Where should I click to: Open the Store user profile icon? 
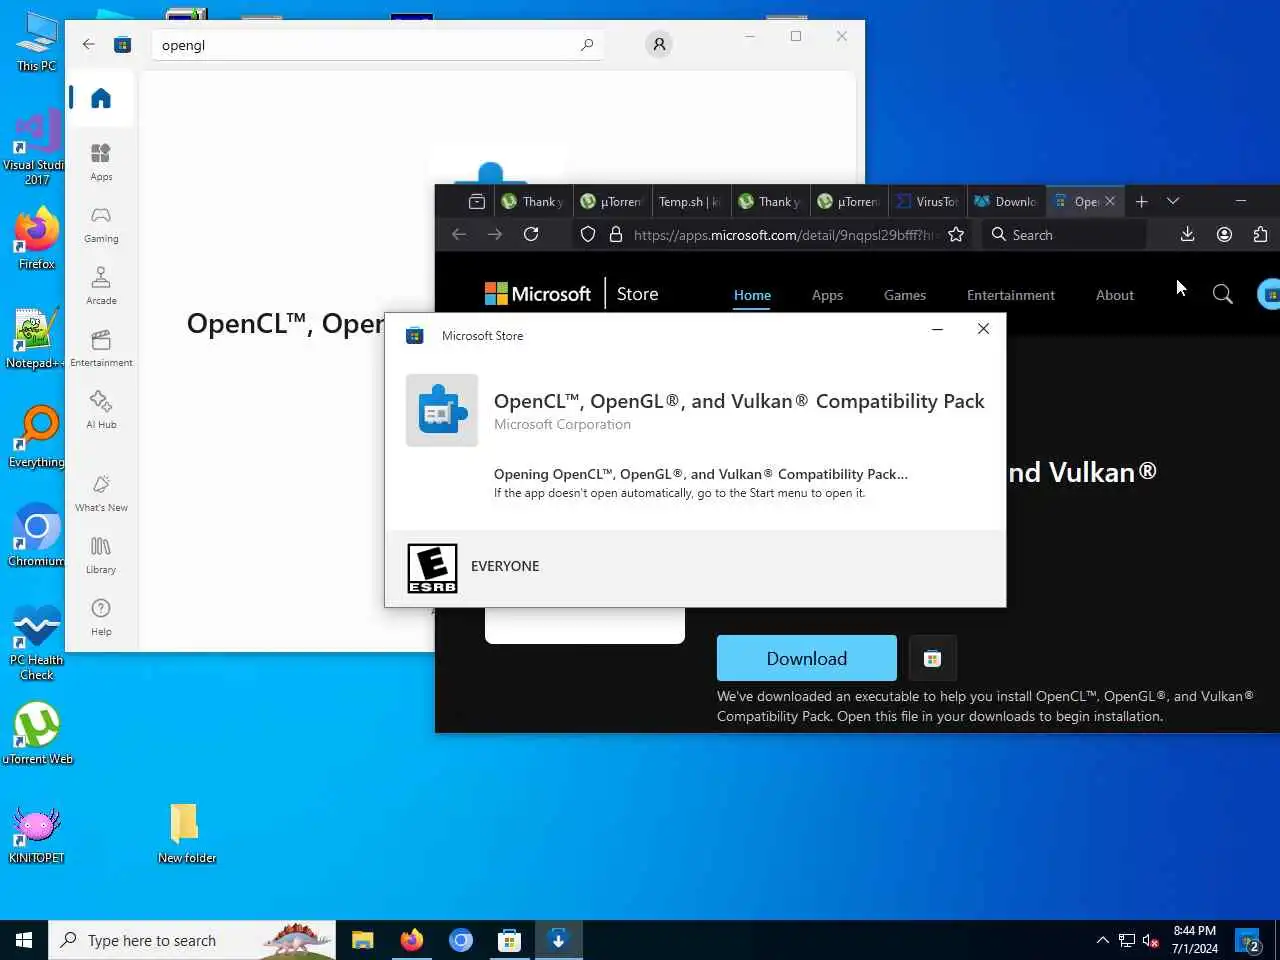[659, 44]
